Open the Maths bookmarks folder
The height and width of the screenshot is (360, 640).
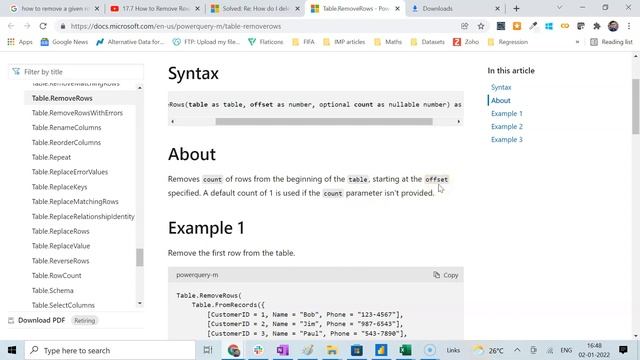[388, 42]
